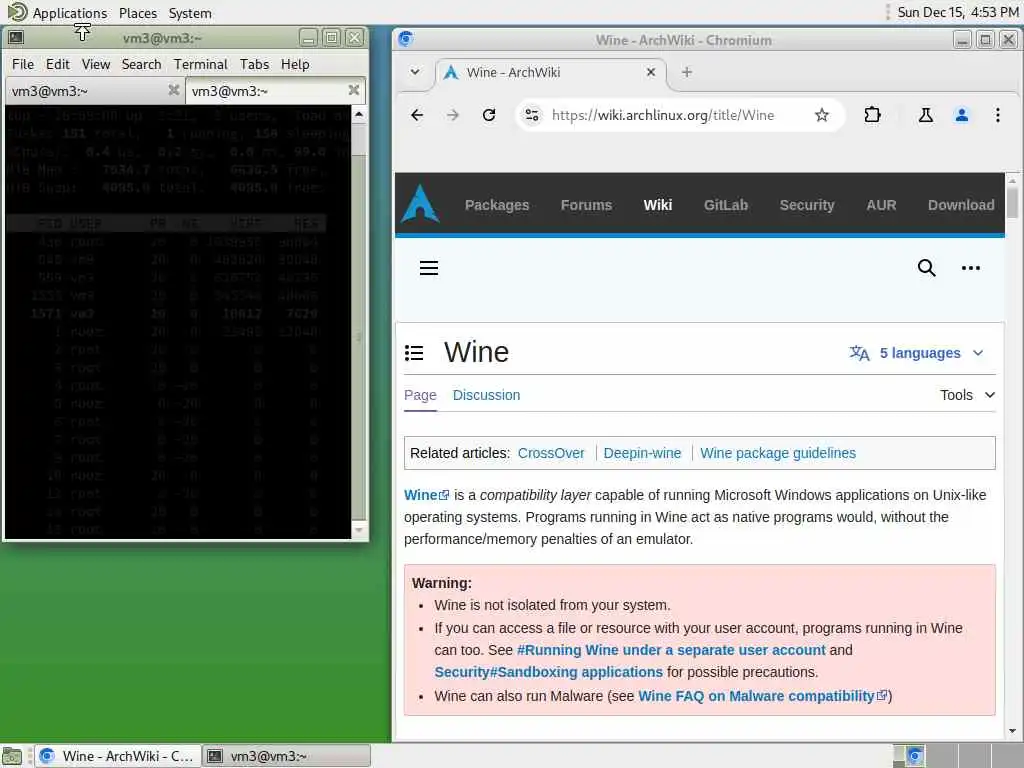This screenshot has width=1024, height=768.
Task: Open the GitLab nav link
Action: [726, 205]
